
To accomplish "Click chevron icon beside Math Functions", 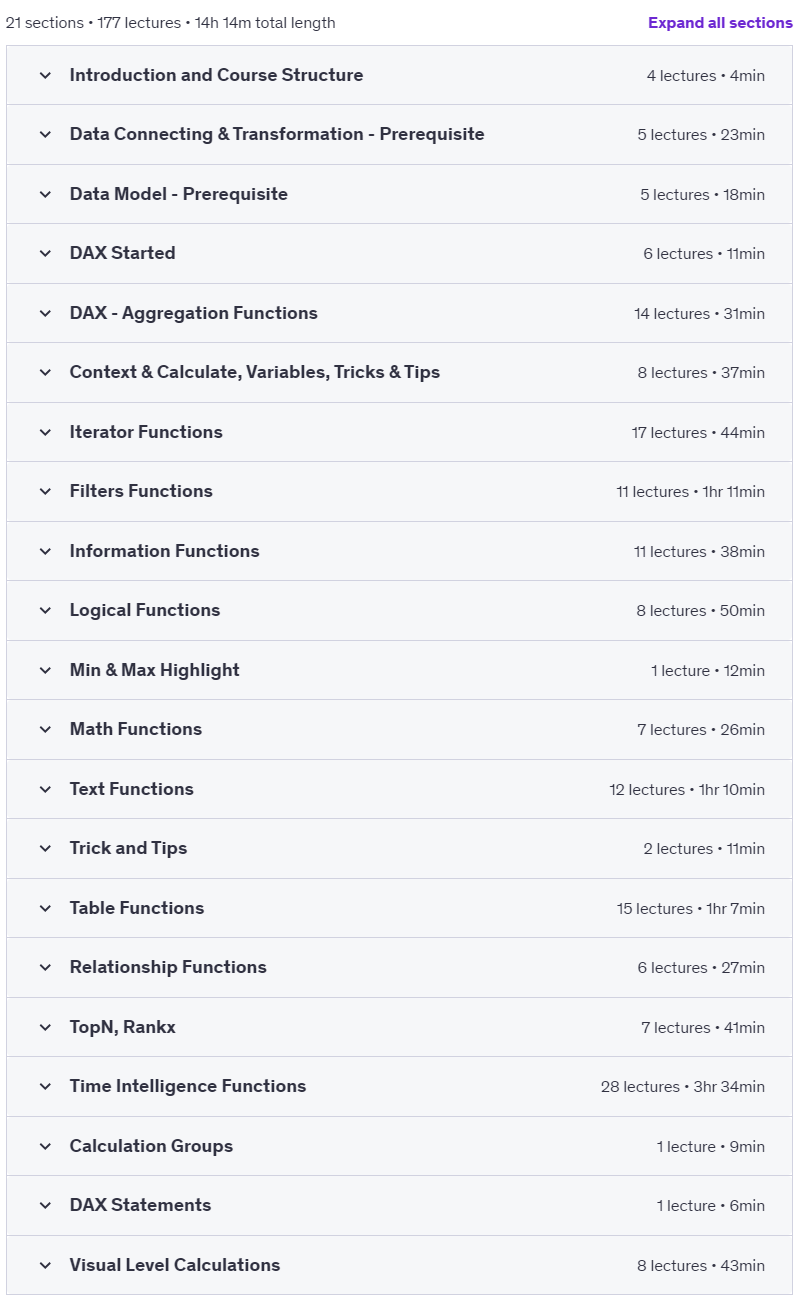I will tap(45, 729).
